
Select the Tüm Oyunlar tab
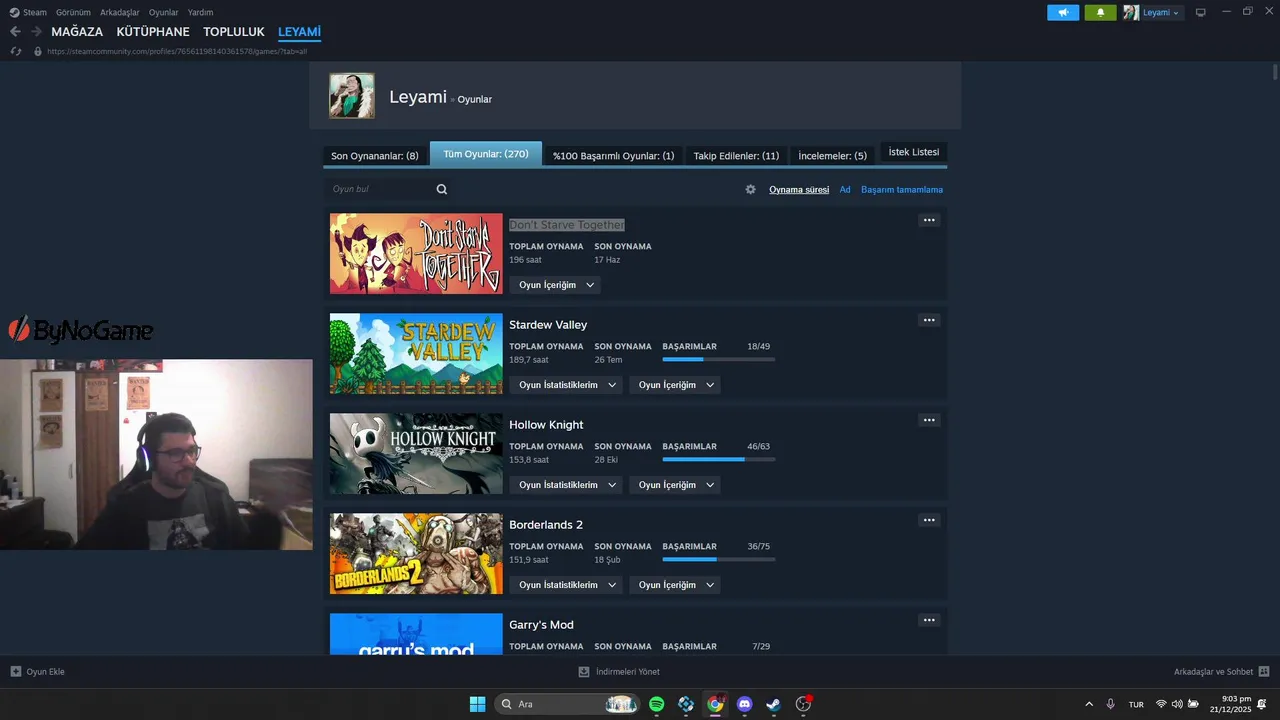486,154
